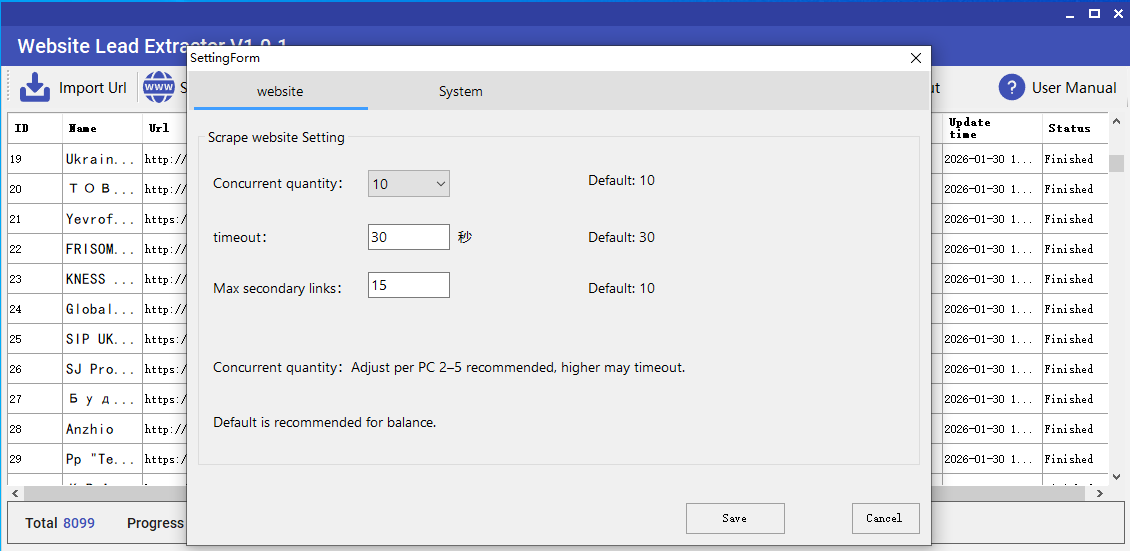Sort by the Status column header

tap(1069, 129)
